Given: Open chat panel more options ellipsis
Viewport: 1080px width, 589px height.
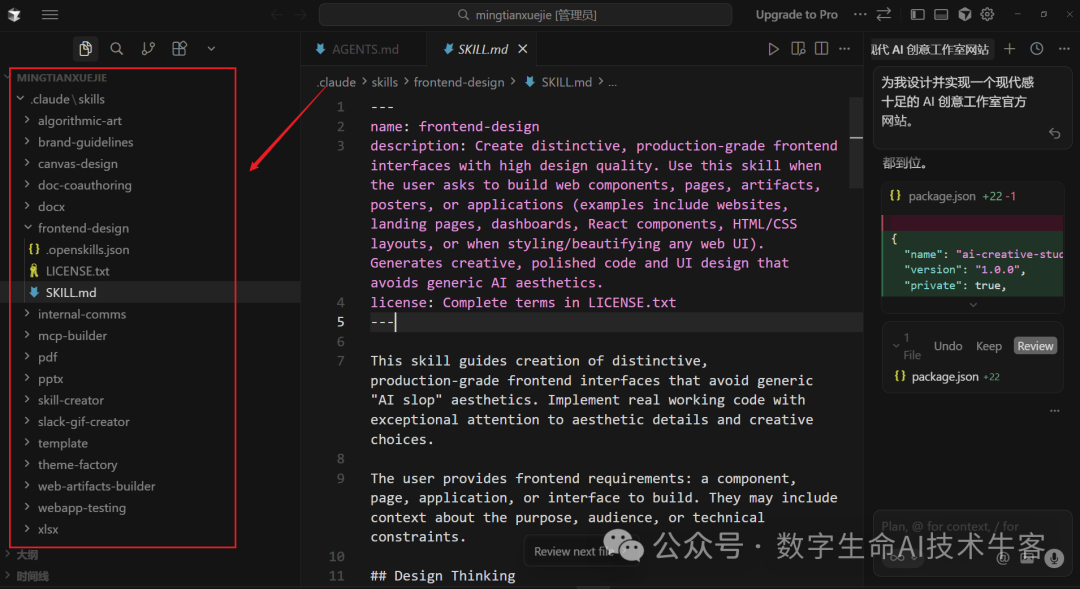Looking at the screenshot, I should click(1064, 49).
